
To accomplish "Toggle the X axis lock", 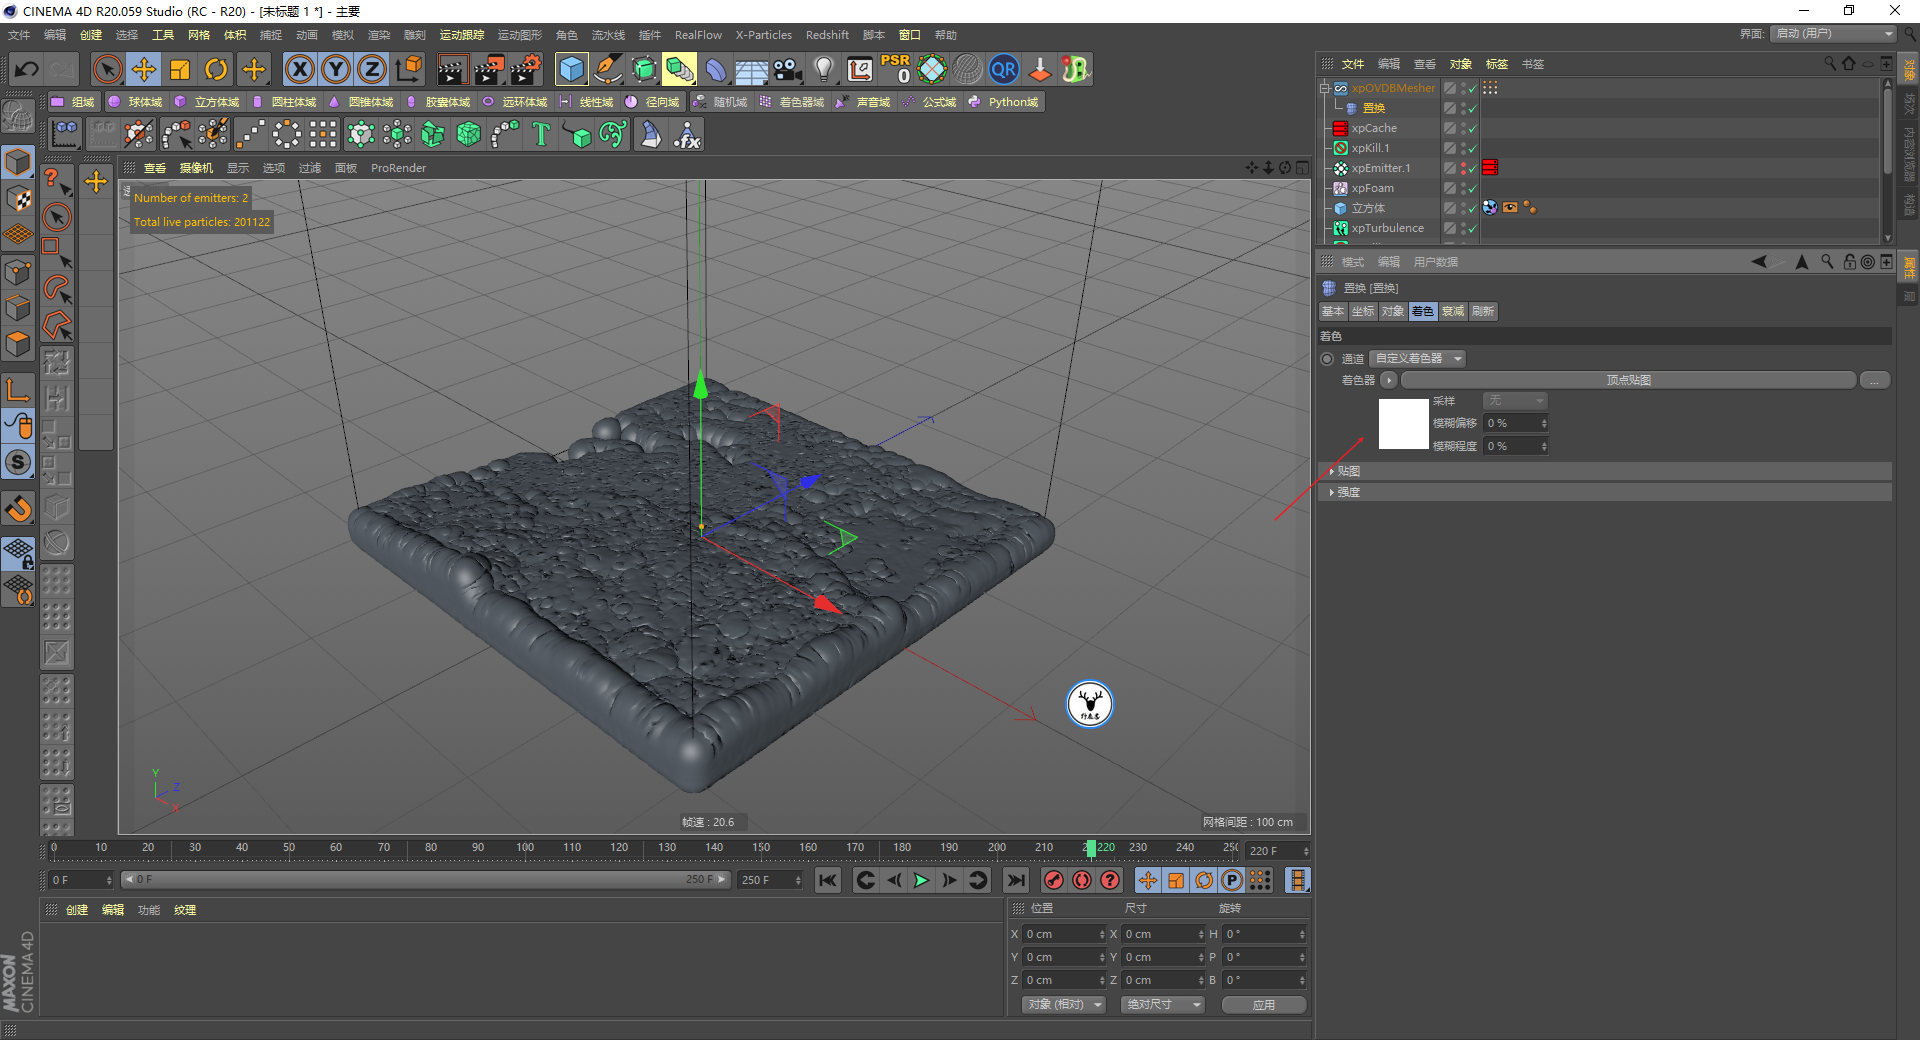I will [299, 69].
